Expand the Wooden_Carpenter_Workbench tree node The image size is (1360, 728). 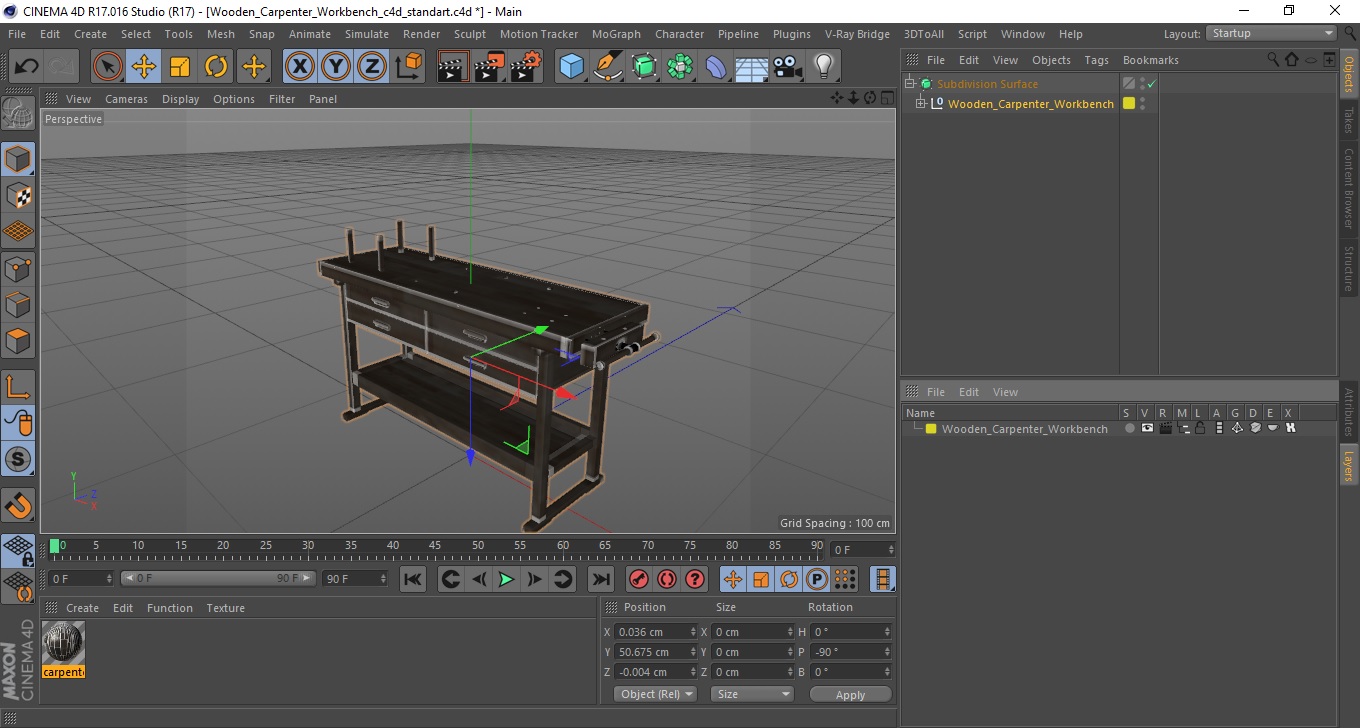(921, 104)
